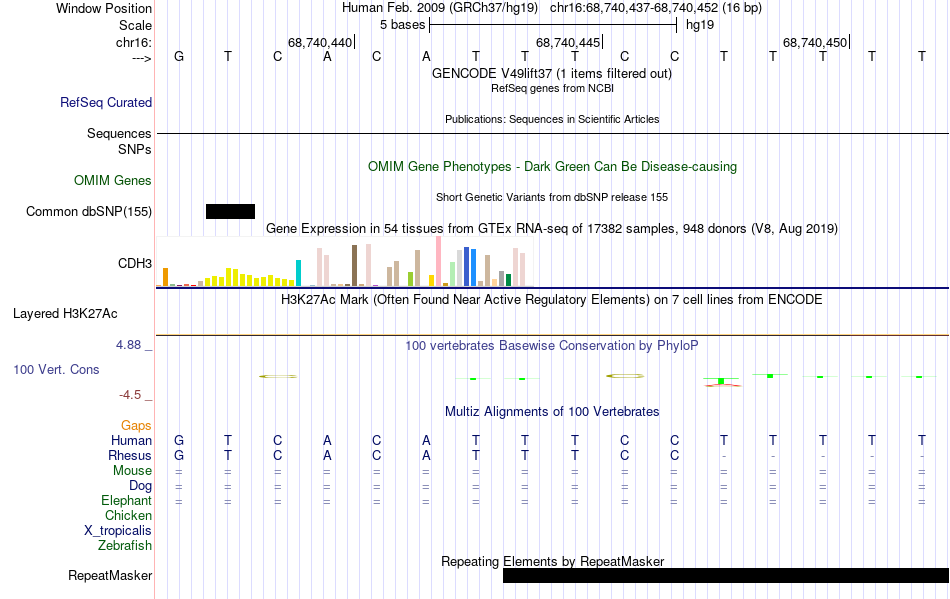Screen dimensions: 950x599
Task: Click the 68,740,445 ruler position
Action: 568,42
